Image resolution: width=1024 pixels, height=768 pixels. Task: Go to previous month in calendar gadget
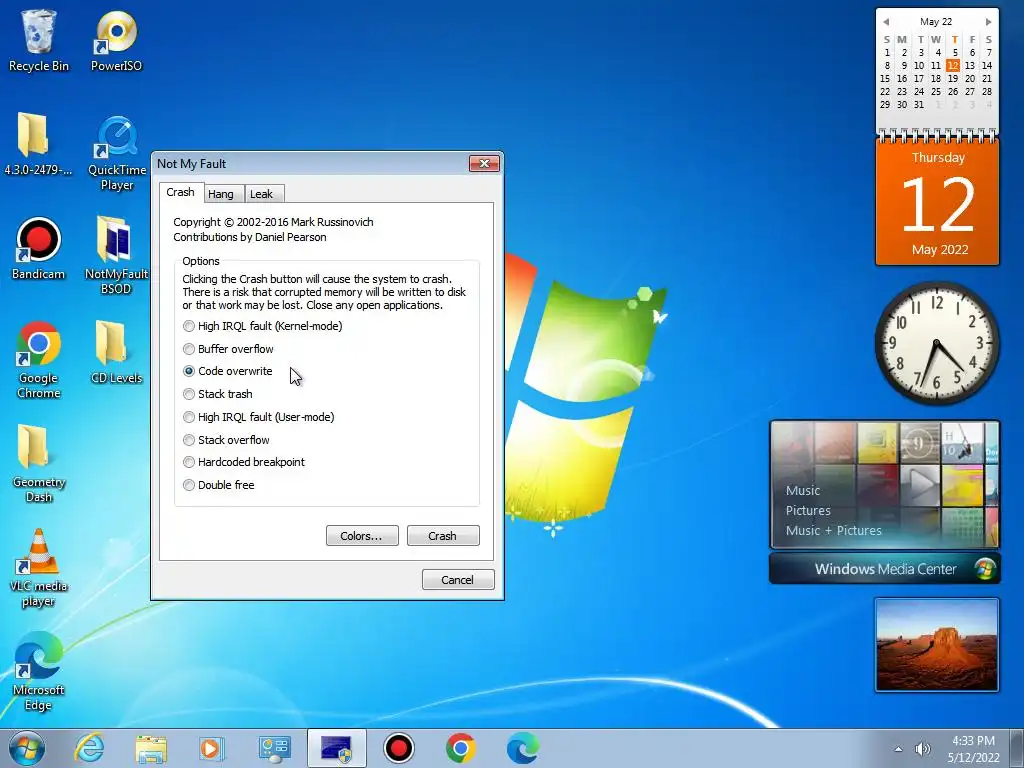pyautogui.click(x=886, y=22)
